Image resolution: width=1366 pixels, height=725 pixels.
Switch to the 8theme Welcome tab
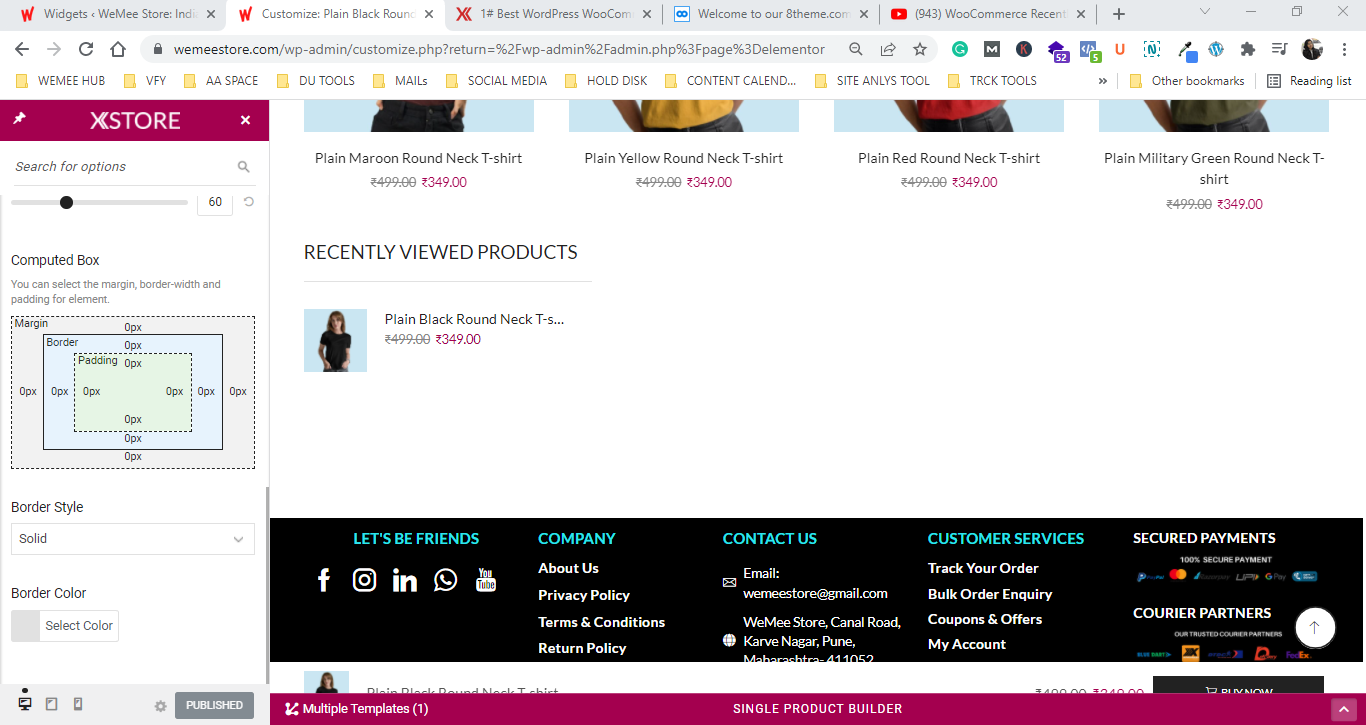[770, 14]
